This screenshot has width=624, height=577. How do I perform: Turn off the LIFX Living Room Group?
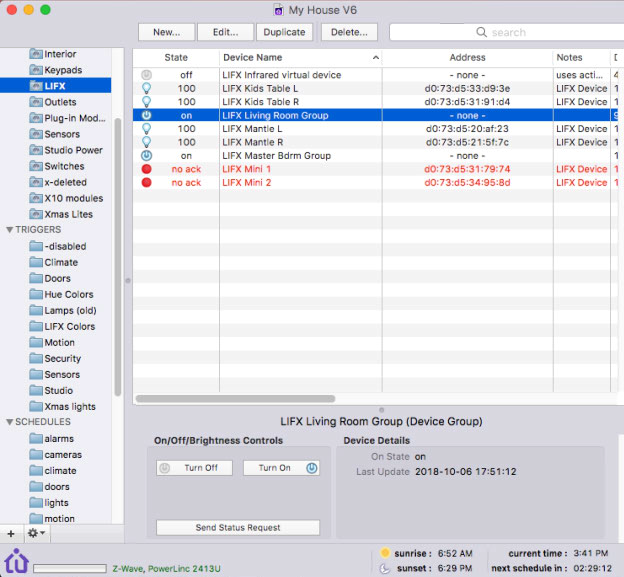point(194,468)
